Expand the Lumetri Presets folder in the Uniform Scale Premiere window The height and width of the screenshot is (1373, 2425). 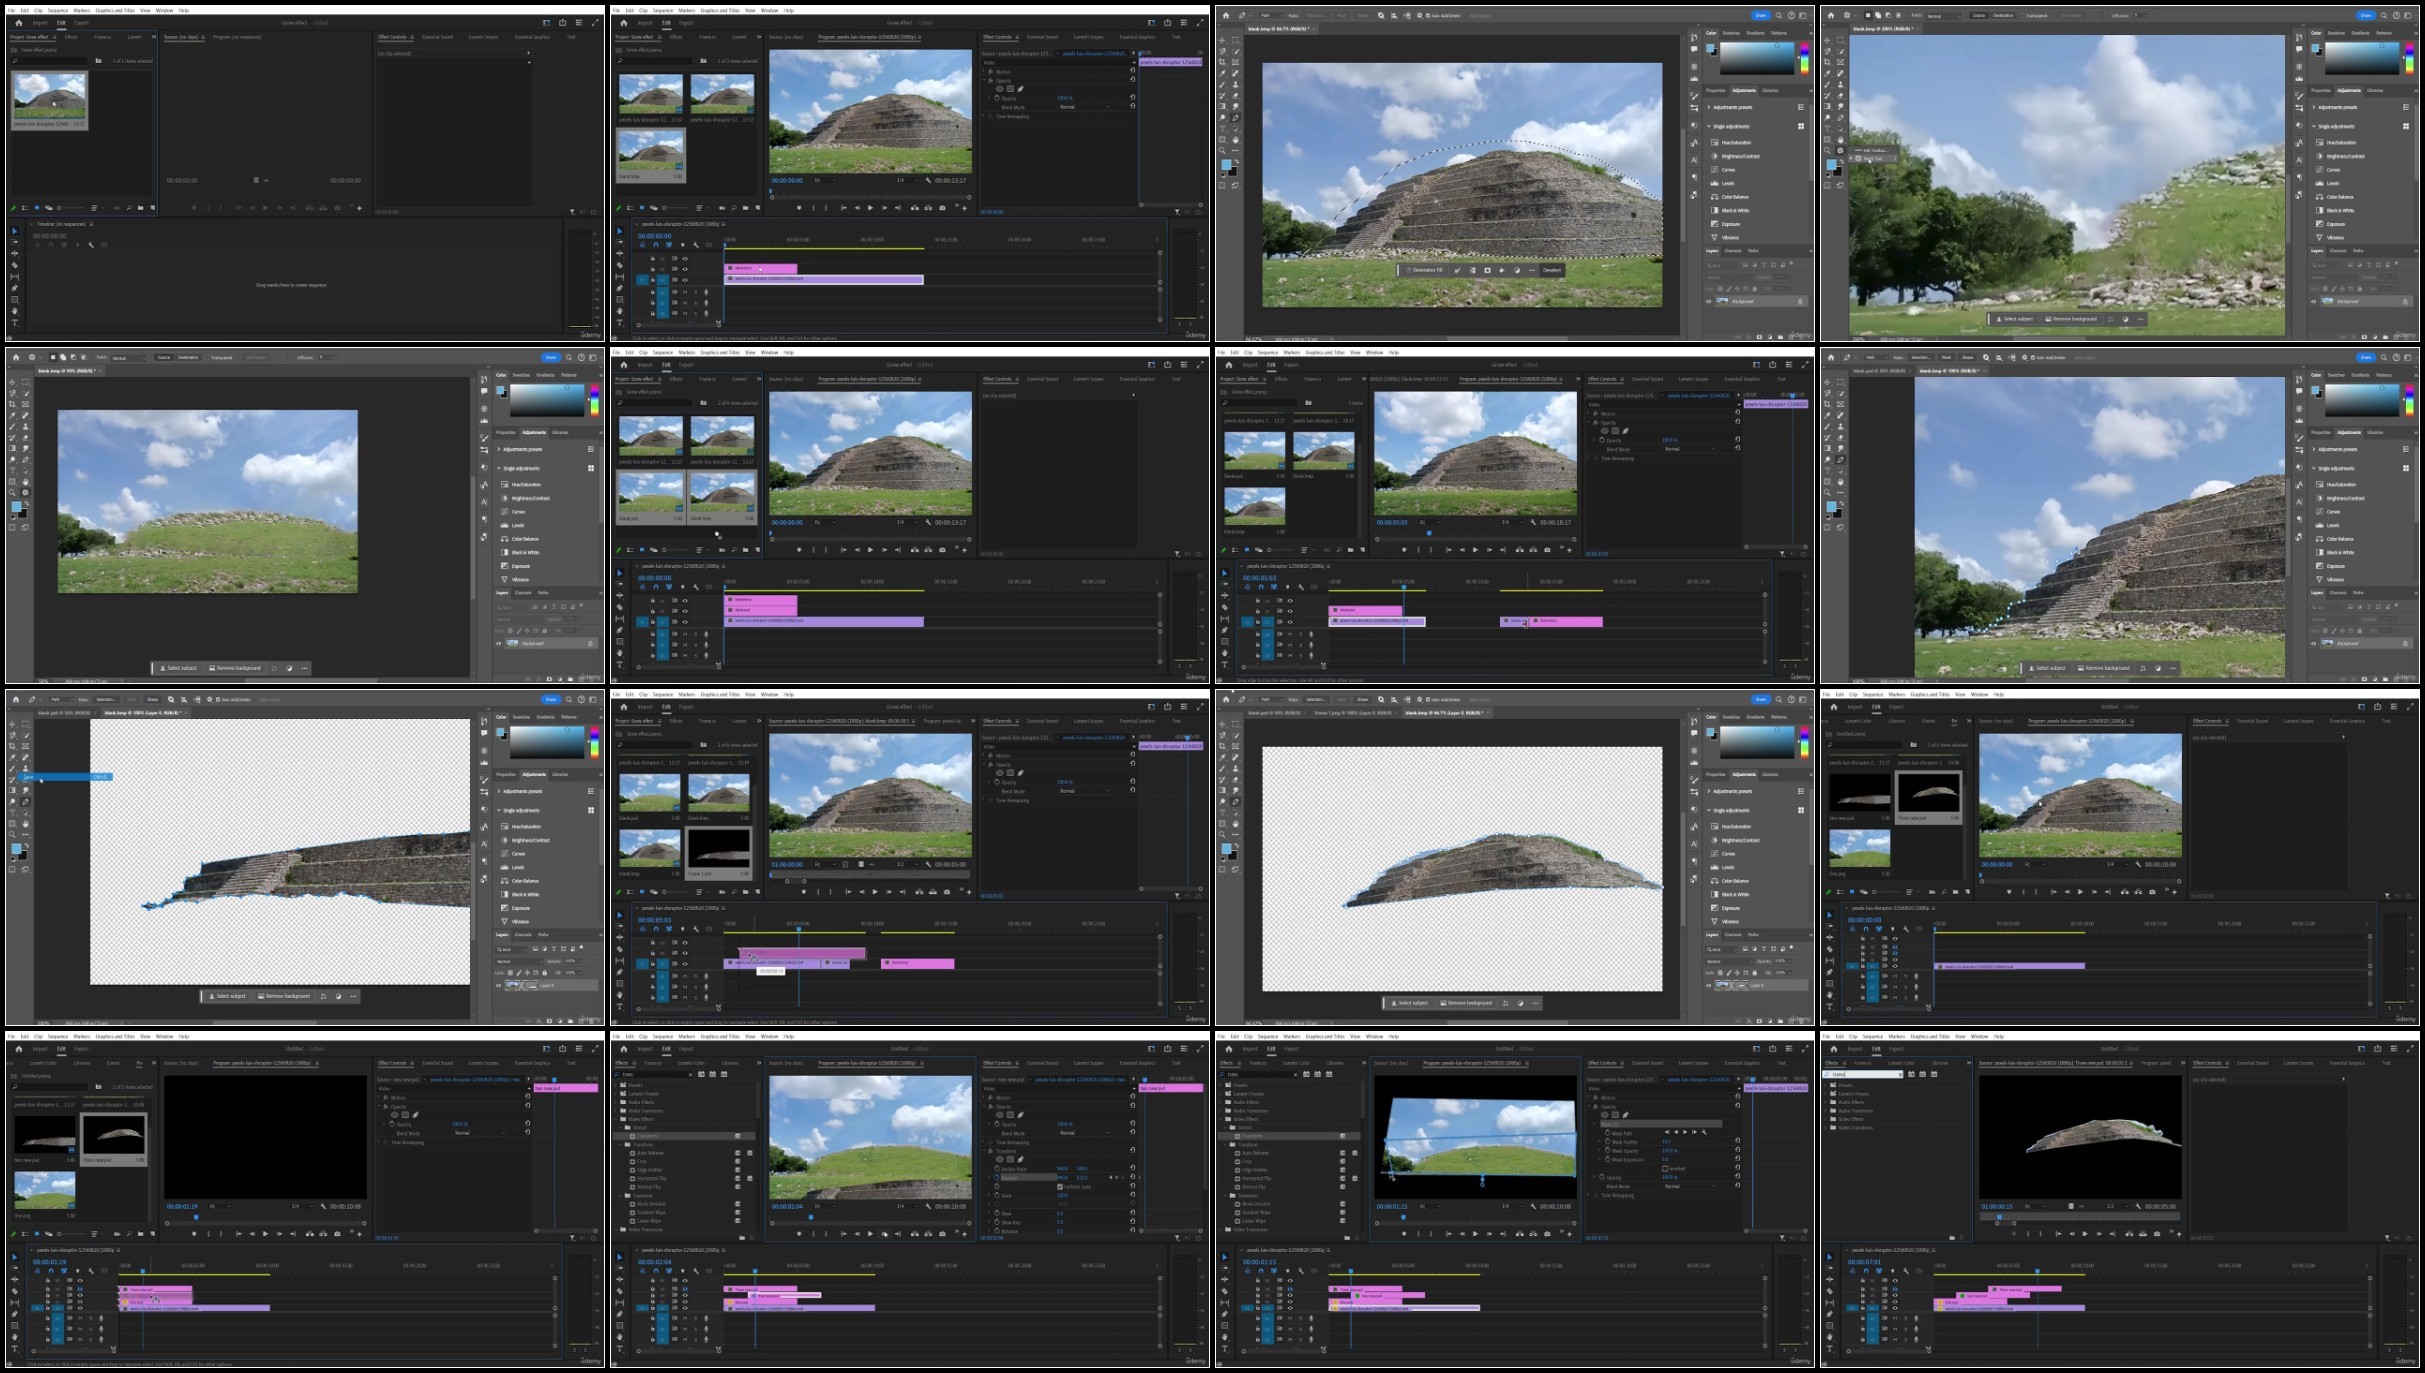(x=616, y=1094)
